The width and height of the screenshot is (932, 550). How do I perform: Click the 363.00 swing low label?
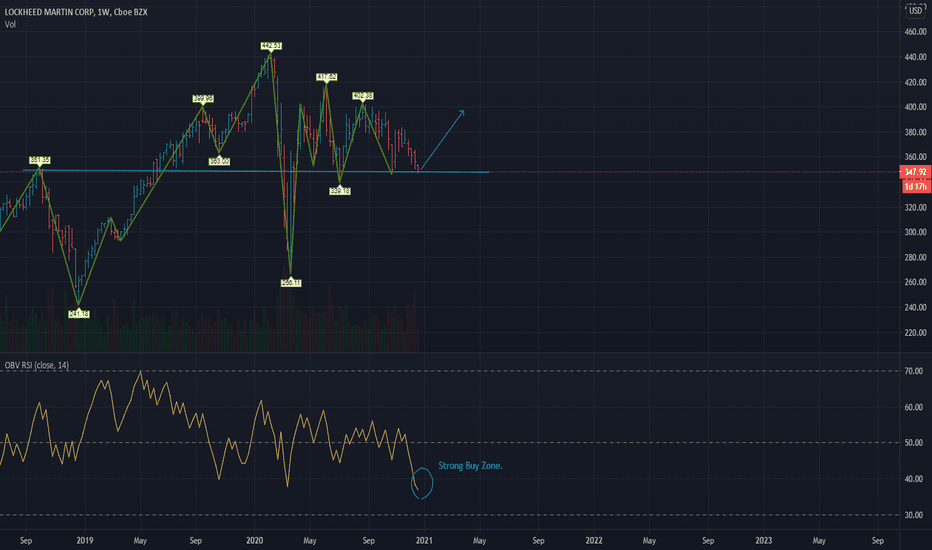tap(219, 161)
